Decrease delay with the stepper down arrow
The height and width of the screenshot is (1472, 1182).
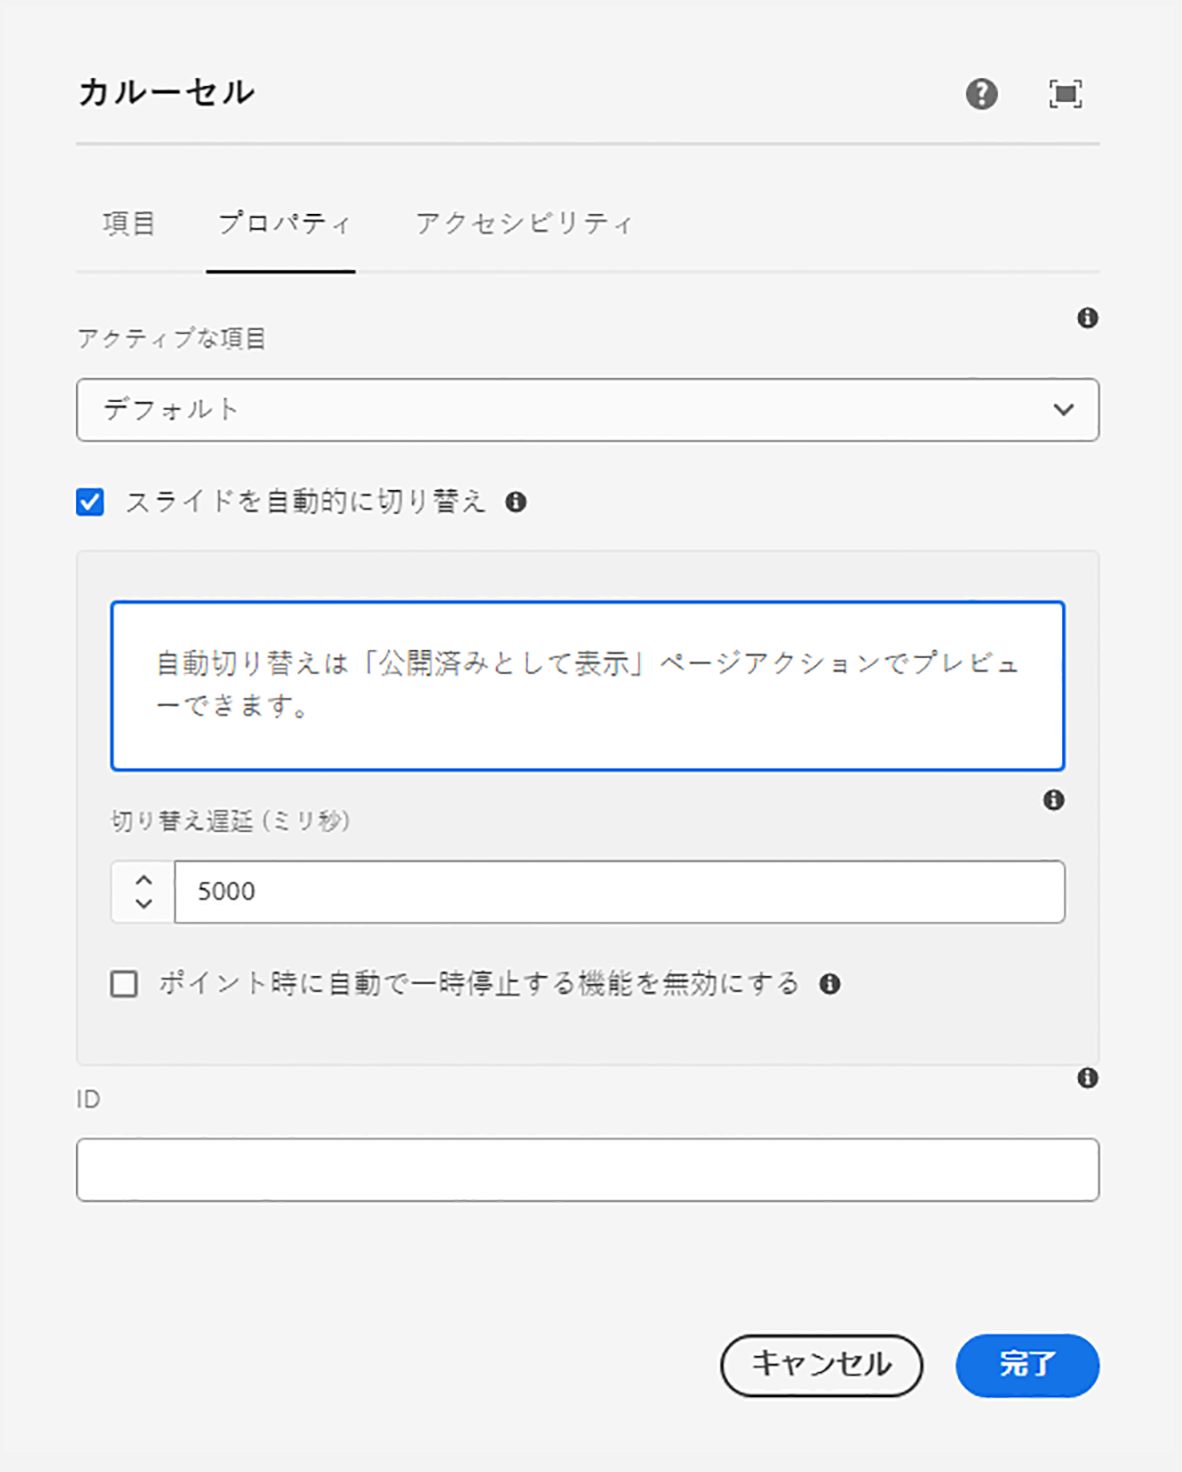tap(144, 904)
